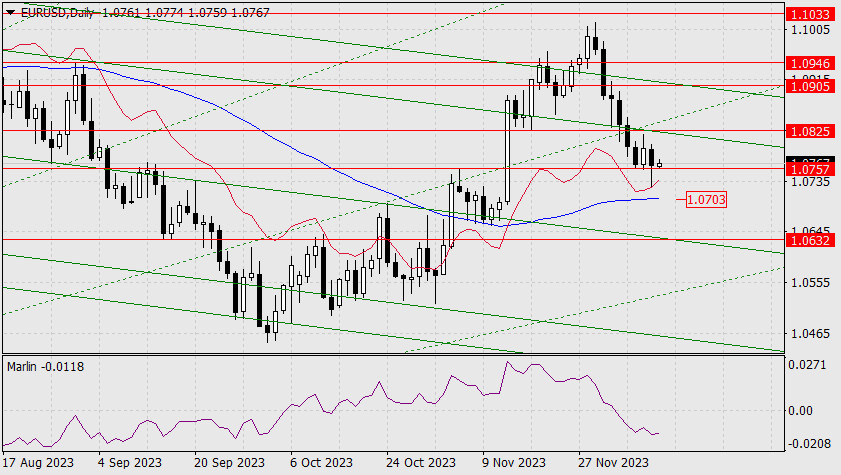Click the 27 Nov 2023 date label
This screenshot has width=841, height=475.
click(x=613, y=462)
